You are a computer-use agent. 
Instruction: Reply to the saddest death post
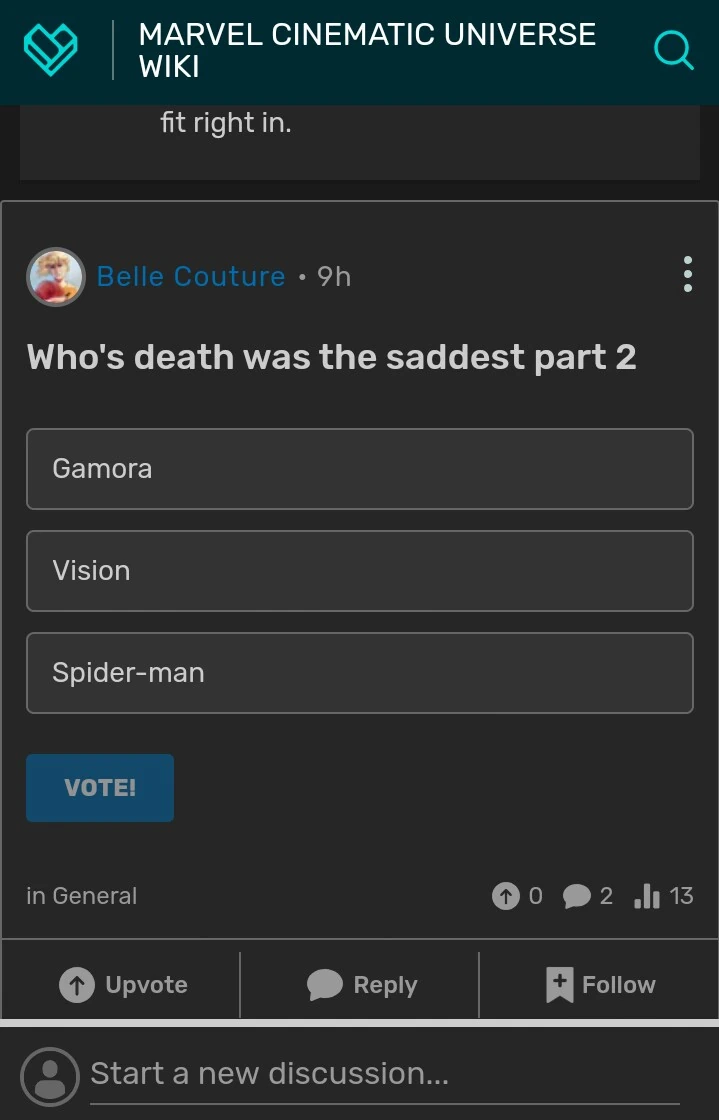(x=360, y=984)
